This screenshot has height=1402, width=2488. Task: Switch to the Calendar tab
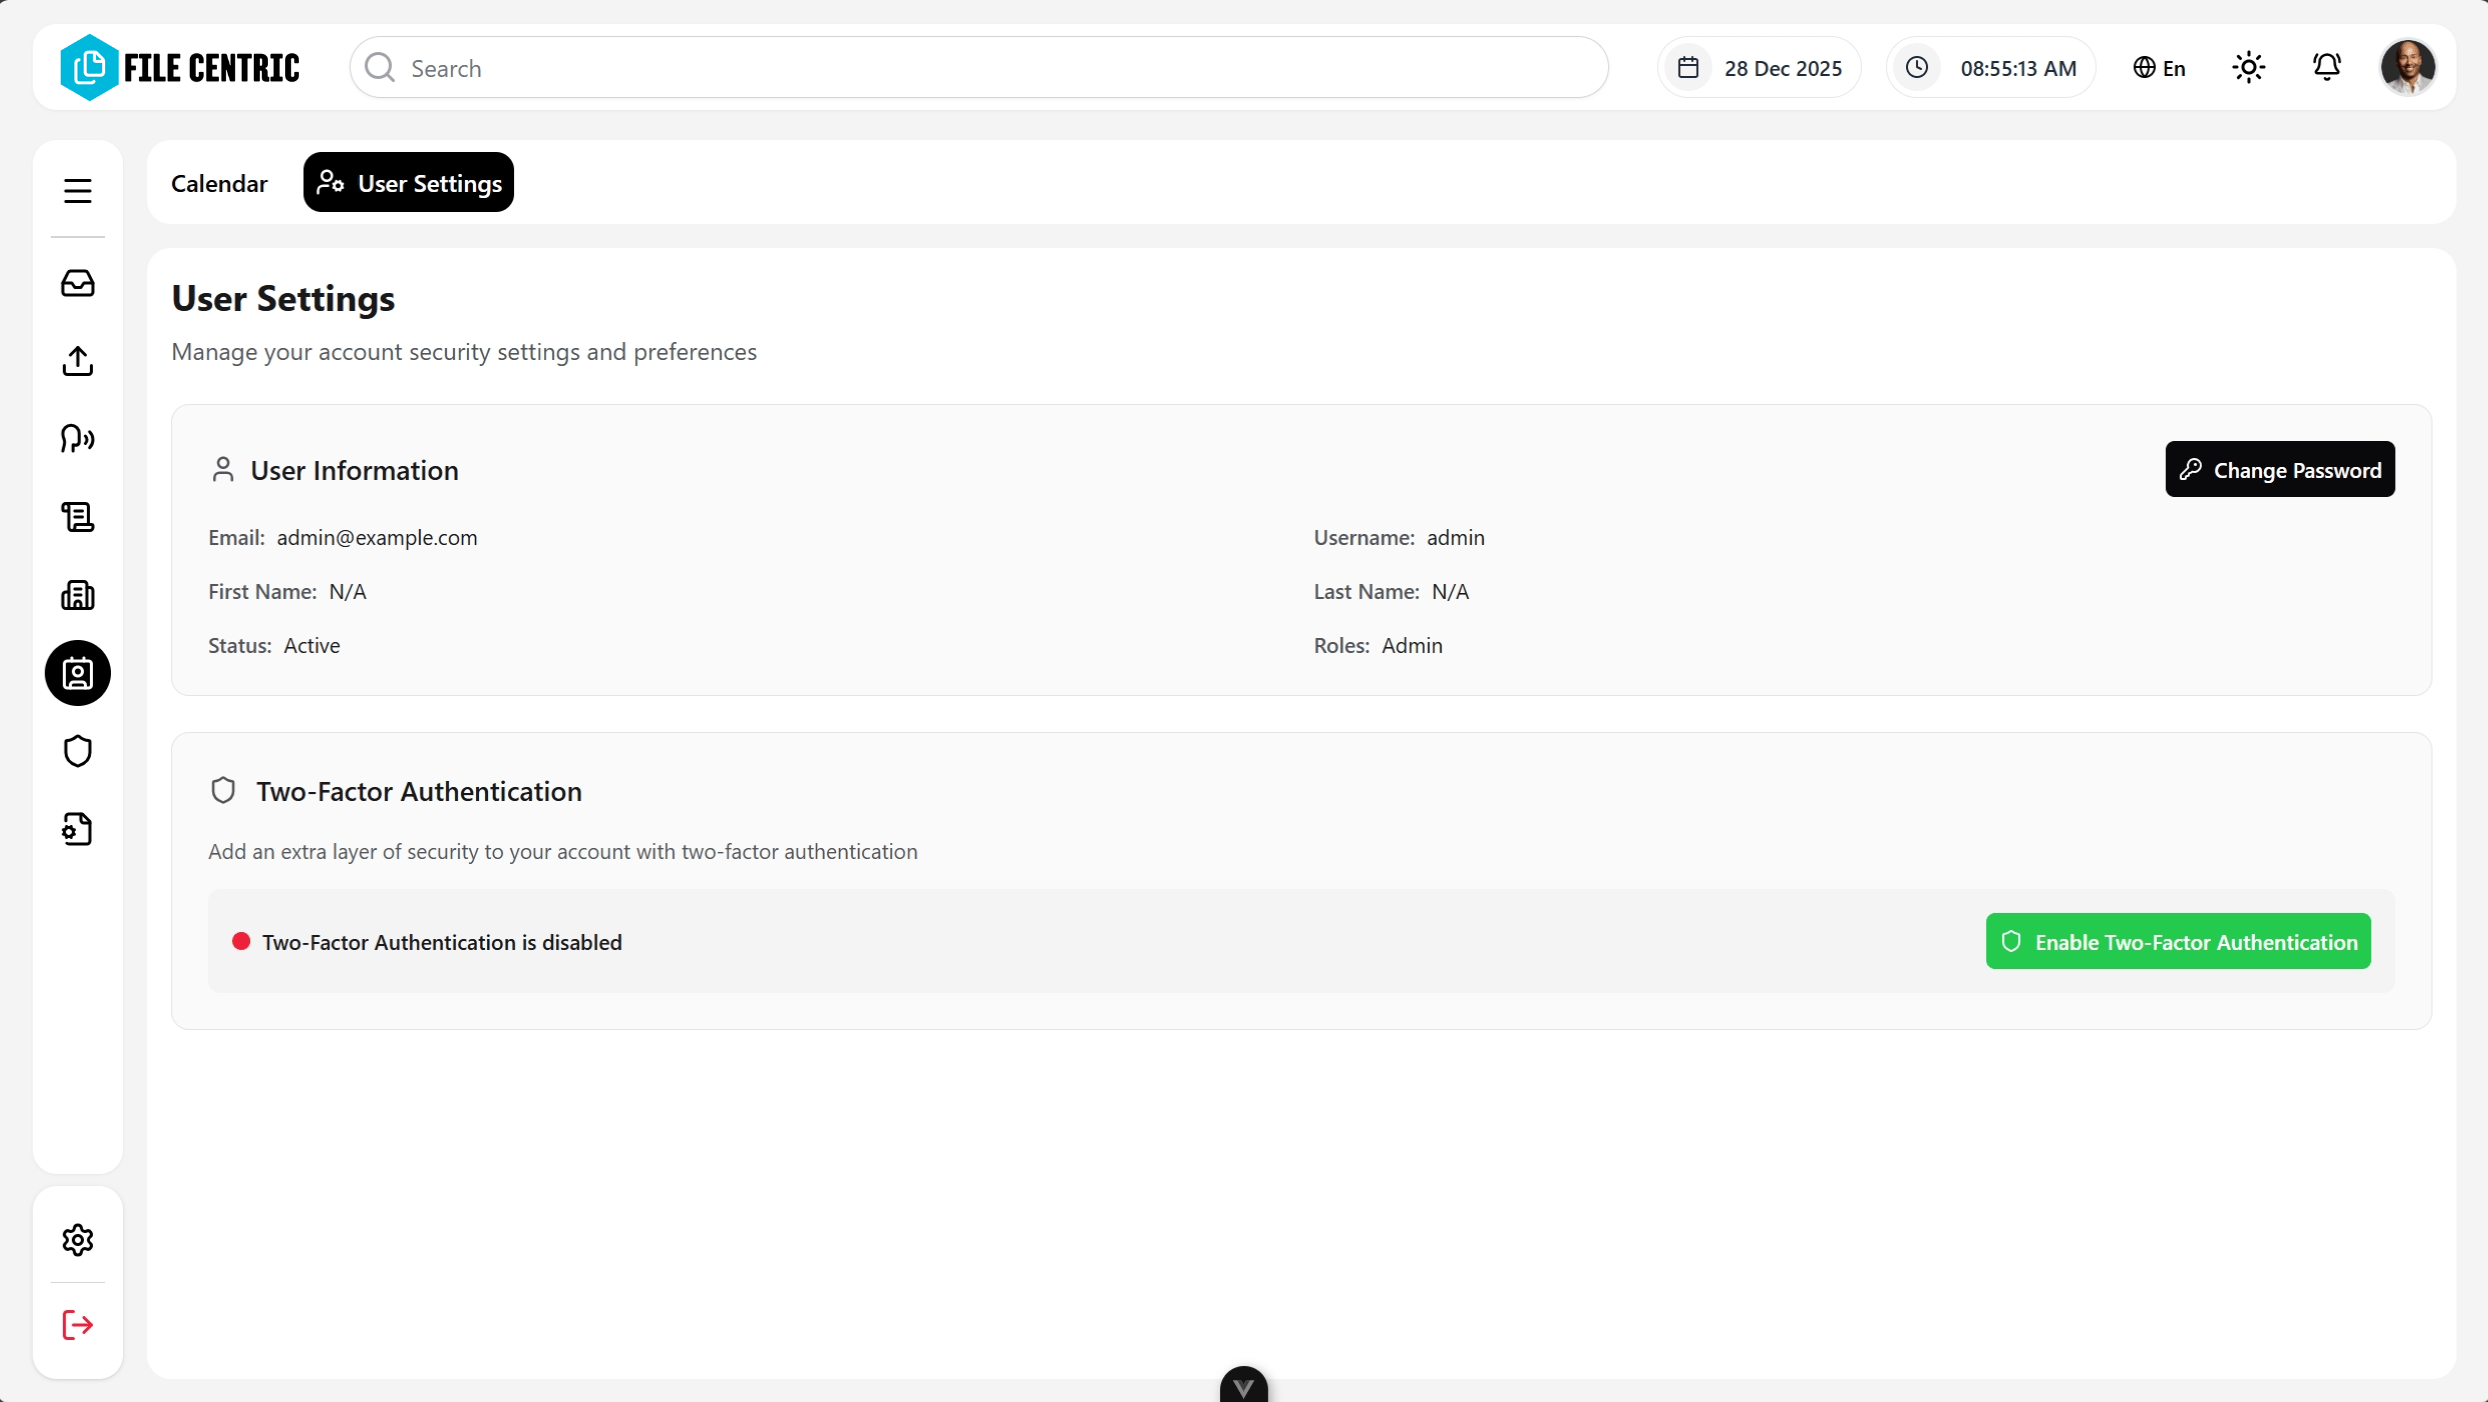pos(219,183)
